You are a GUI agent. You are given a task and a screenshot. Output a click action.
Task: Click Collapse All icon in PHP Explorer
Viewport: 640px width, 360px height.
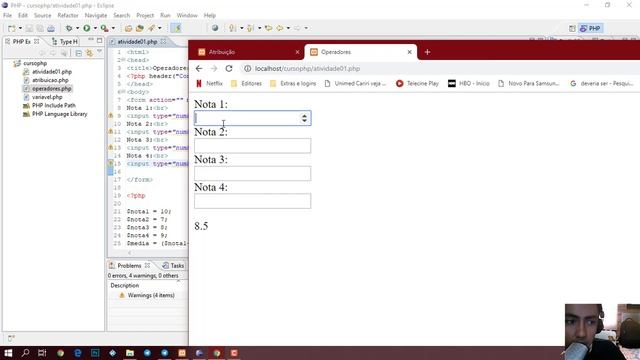(x=79, y=53)
